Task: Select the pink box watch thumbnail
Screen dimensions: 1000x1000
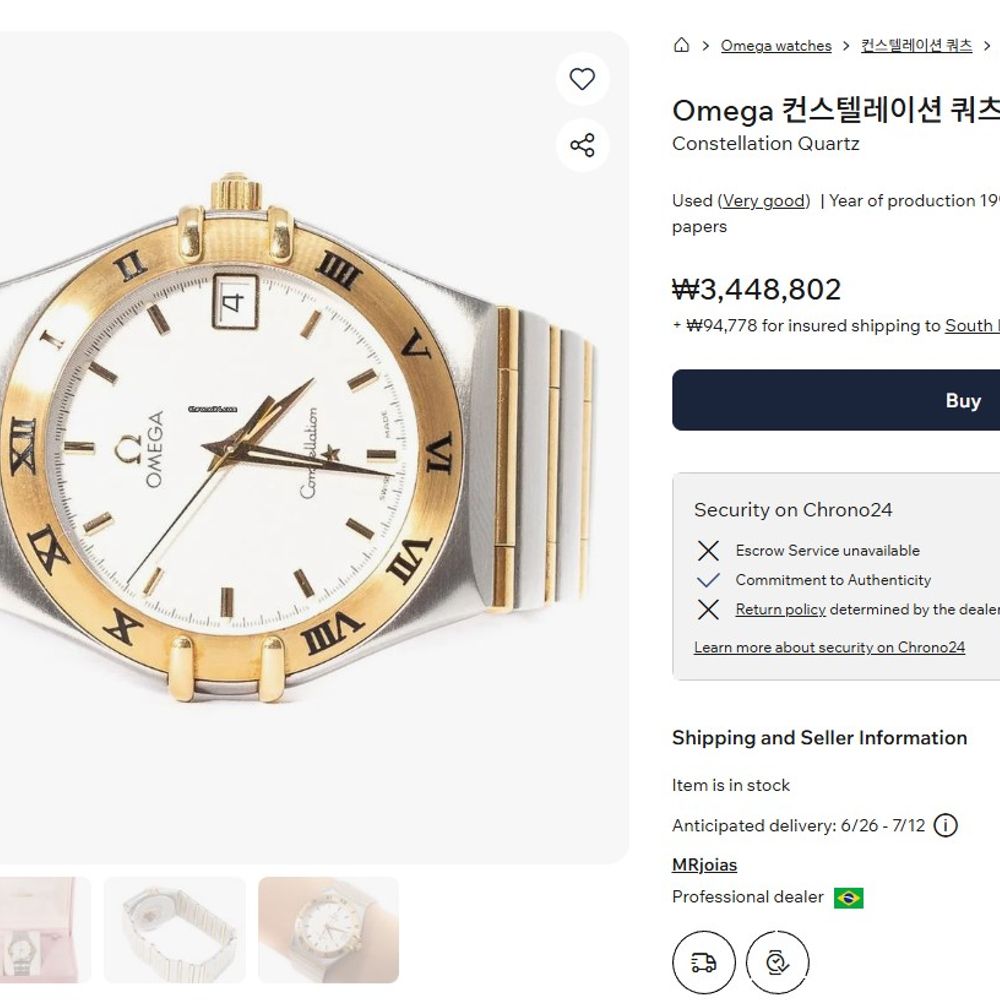Action: point(45,930)
